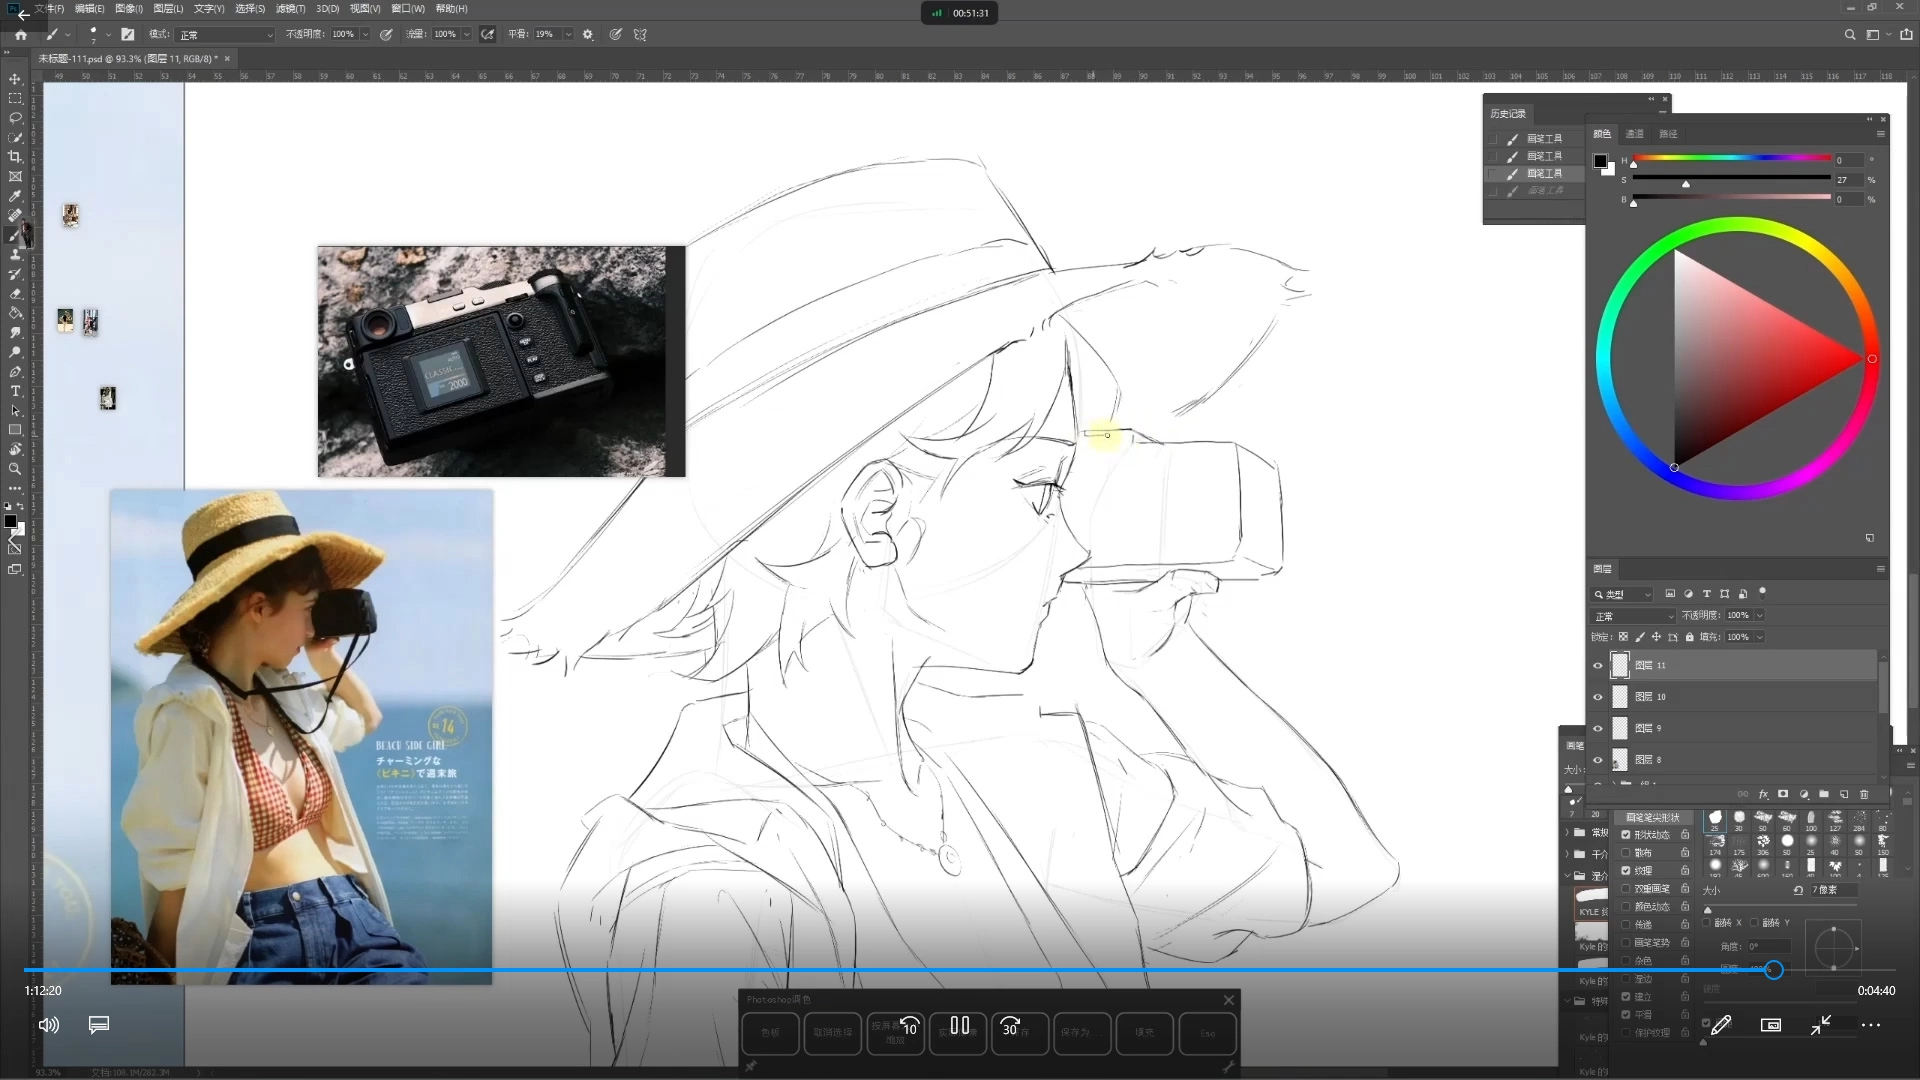Click the add layer mask icon
This screenshot has width=1920, height=1080.
coord(1783,795)
